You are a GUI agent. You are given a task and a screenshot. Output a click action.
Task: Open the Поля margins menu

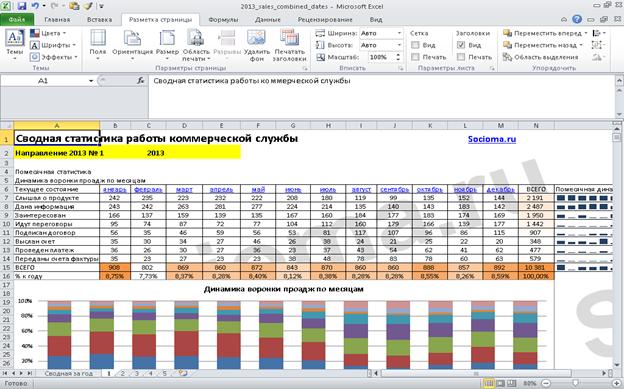[x=98, y=44]
